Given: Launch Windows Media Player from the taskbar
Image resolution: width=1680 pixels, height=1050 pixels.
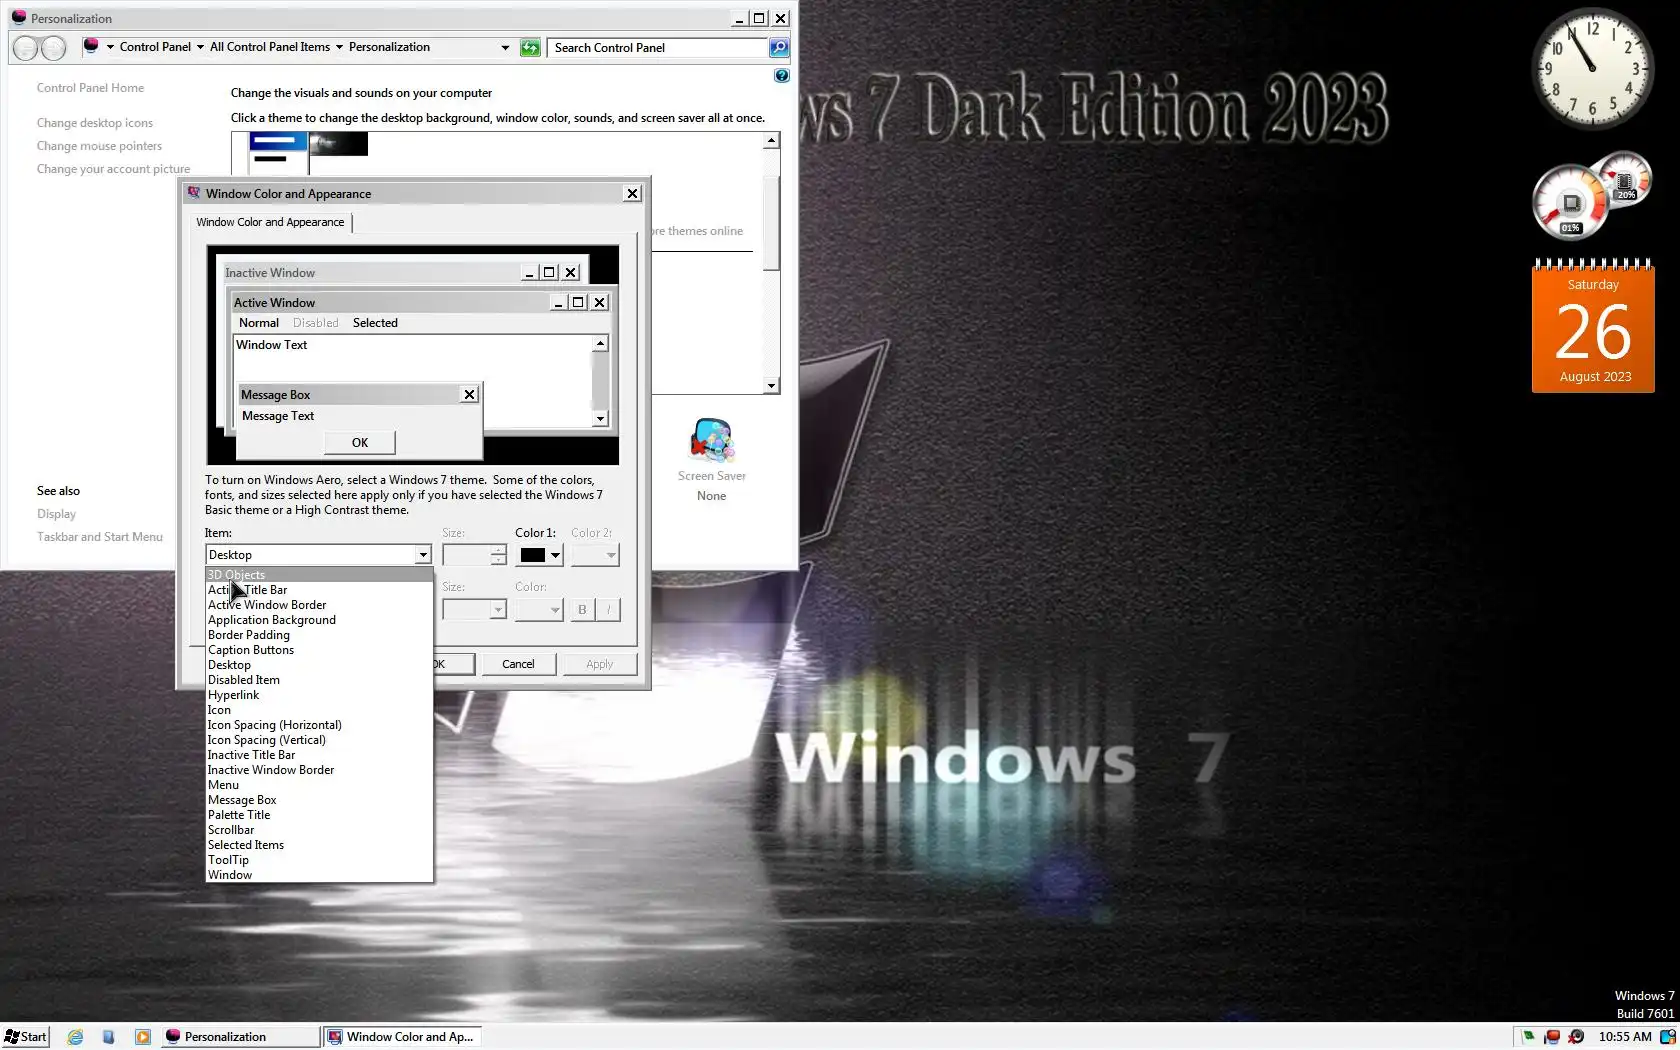Looking at the screenshot, I should coord(143,1037).
